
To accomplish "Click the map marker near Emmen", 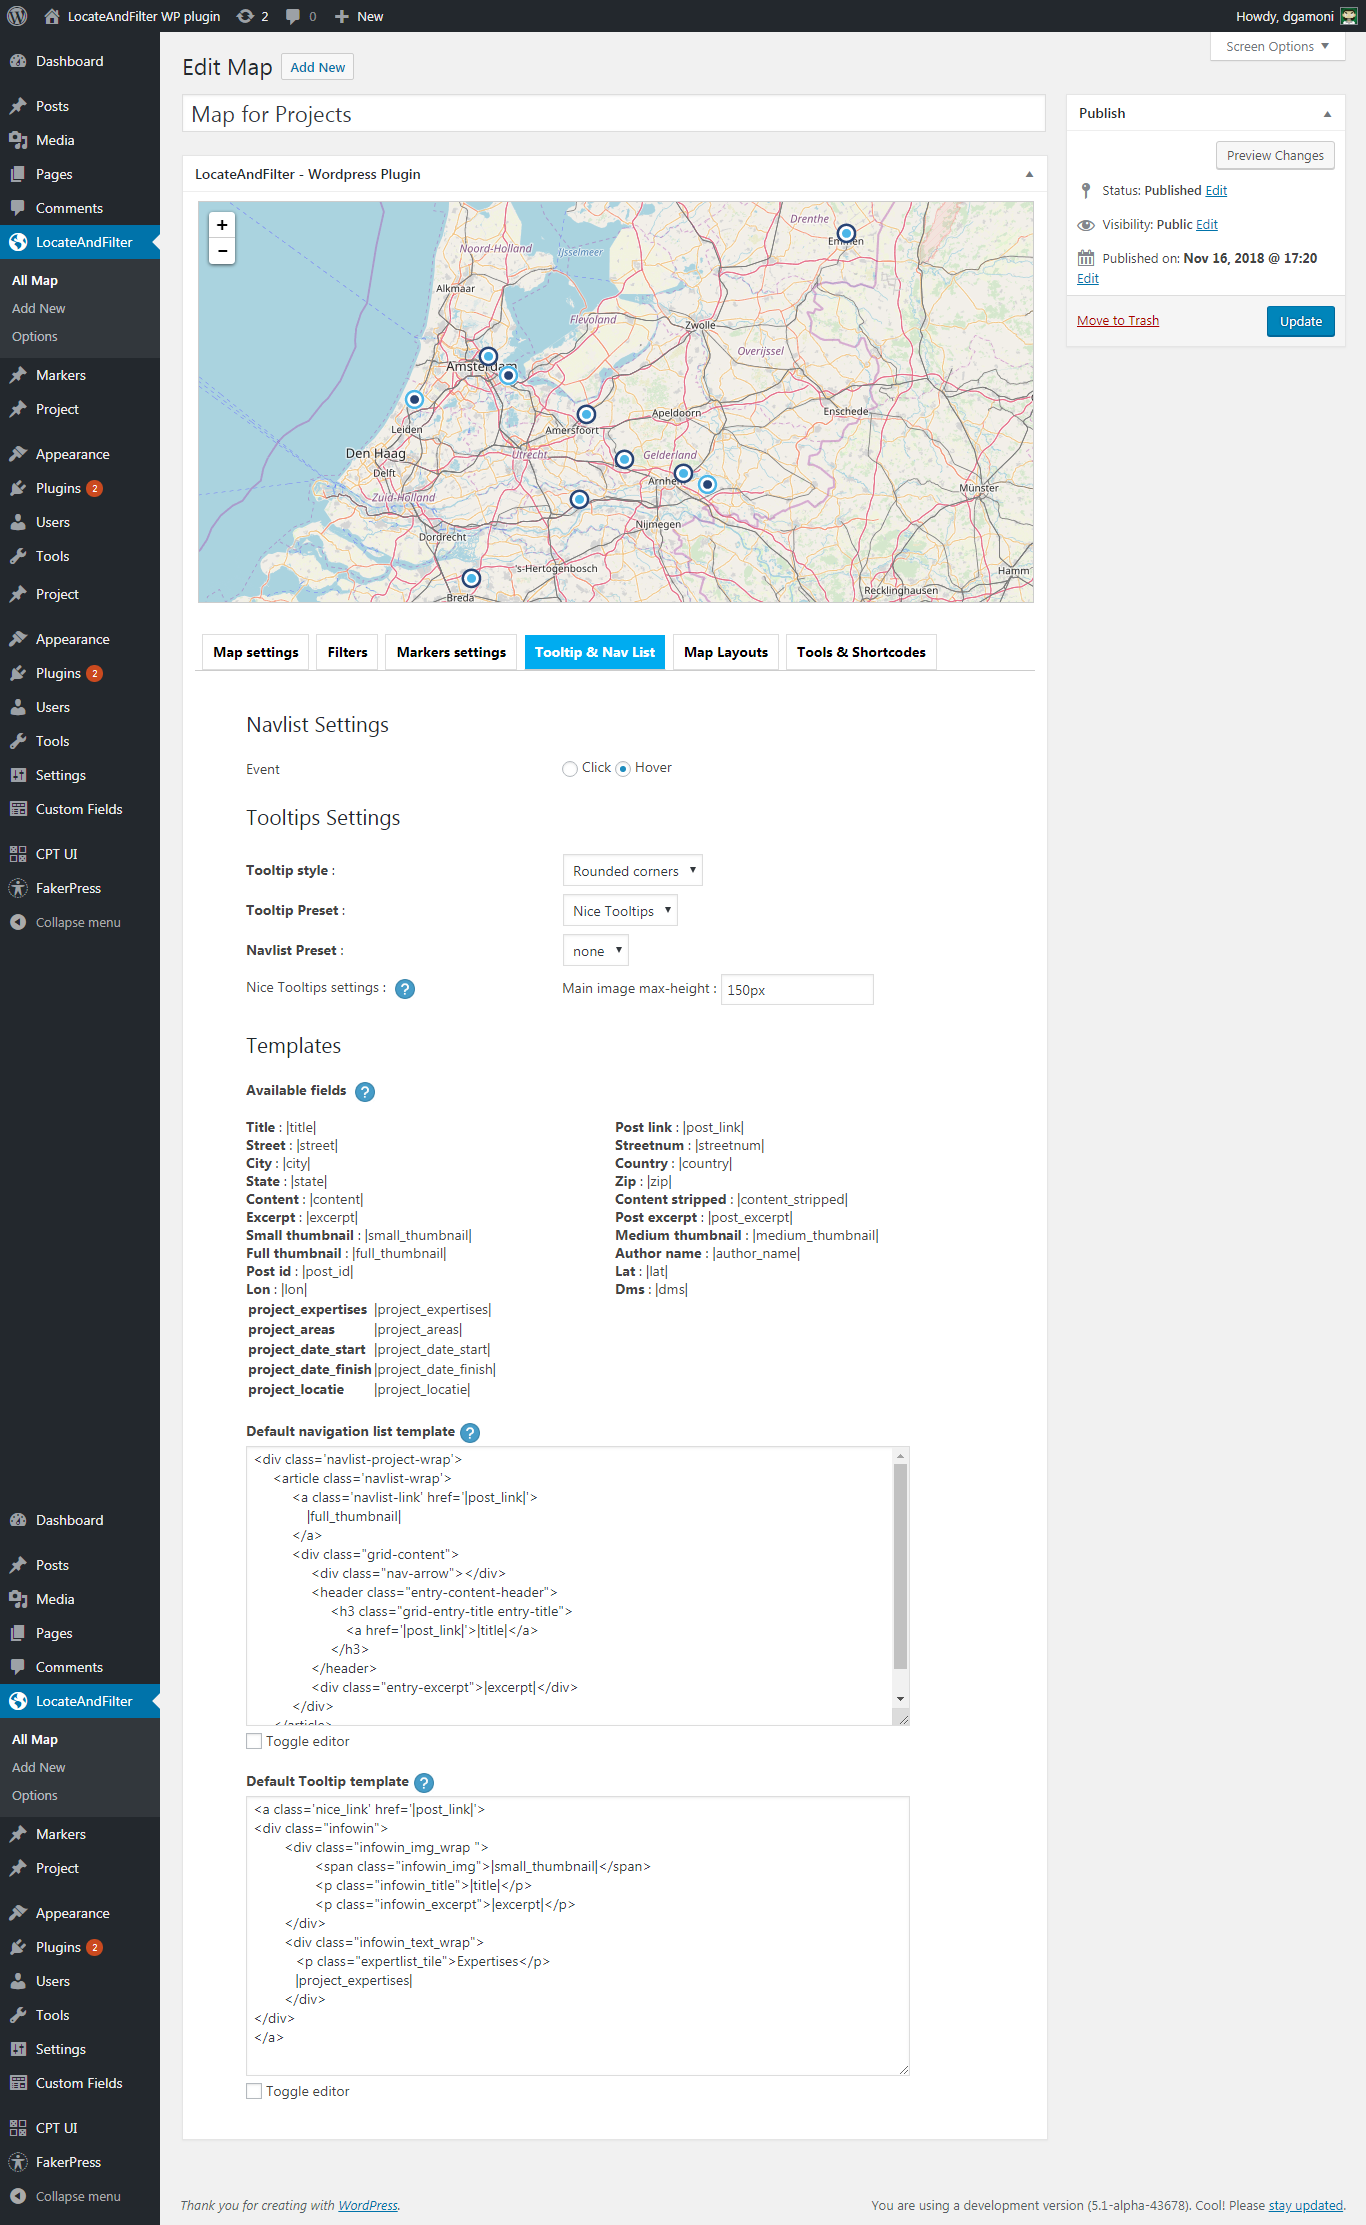I will click(x=846, y=232).
